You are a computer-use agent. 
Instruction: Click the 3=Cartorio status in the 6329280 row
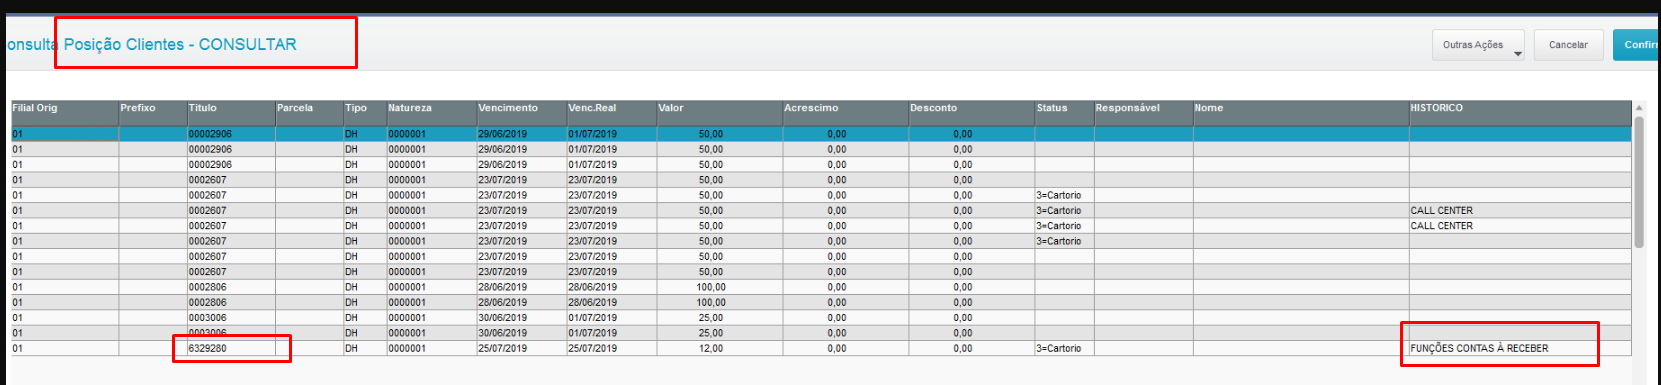tap(1064, 348)
